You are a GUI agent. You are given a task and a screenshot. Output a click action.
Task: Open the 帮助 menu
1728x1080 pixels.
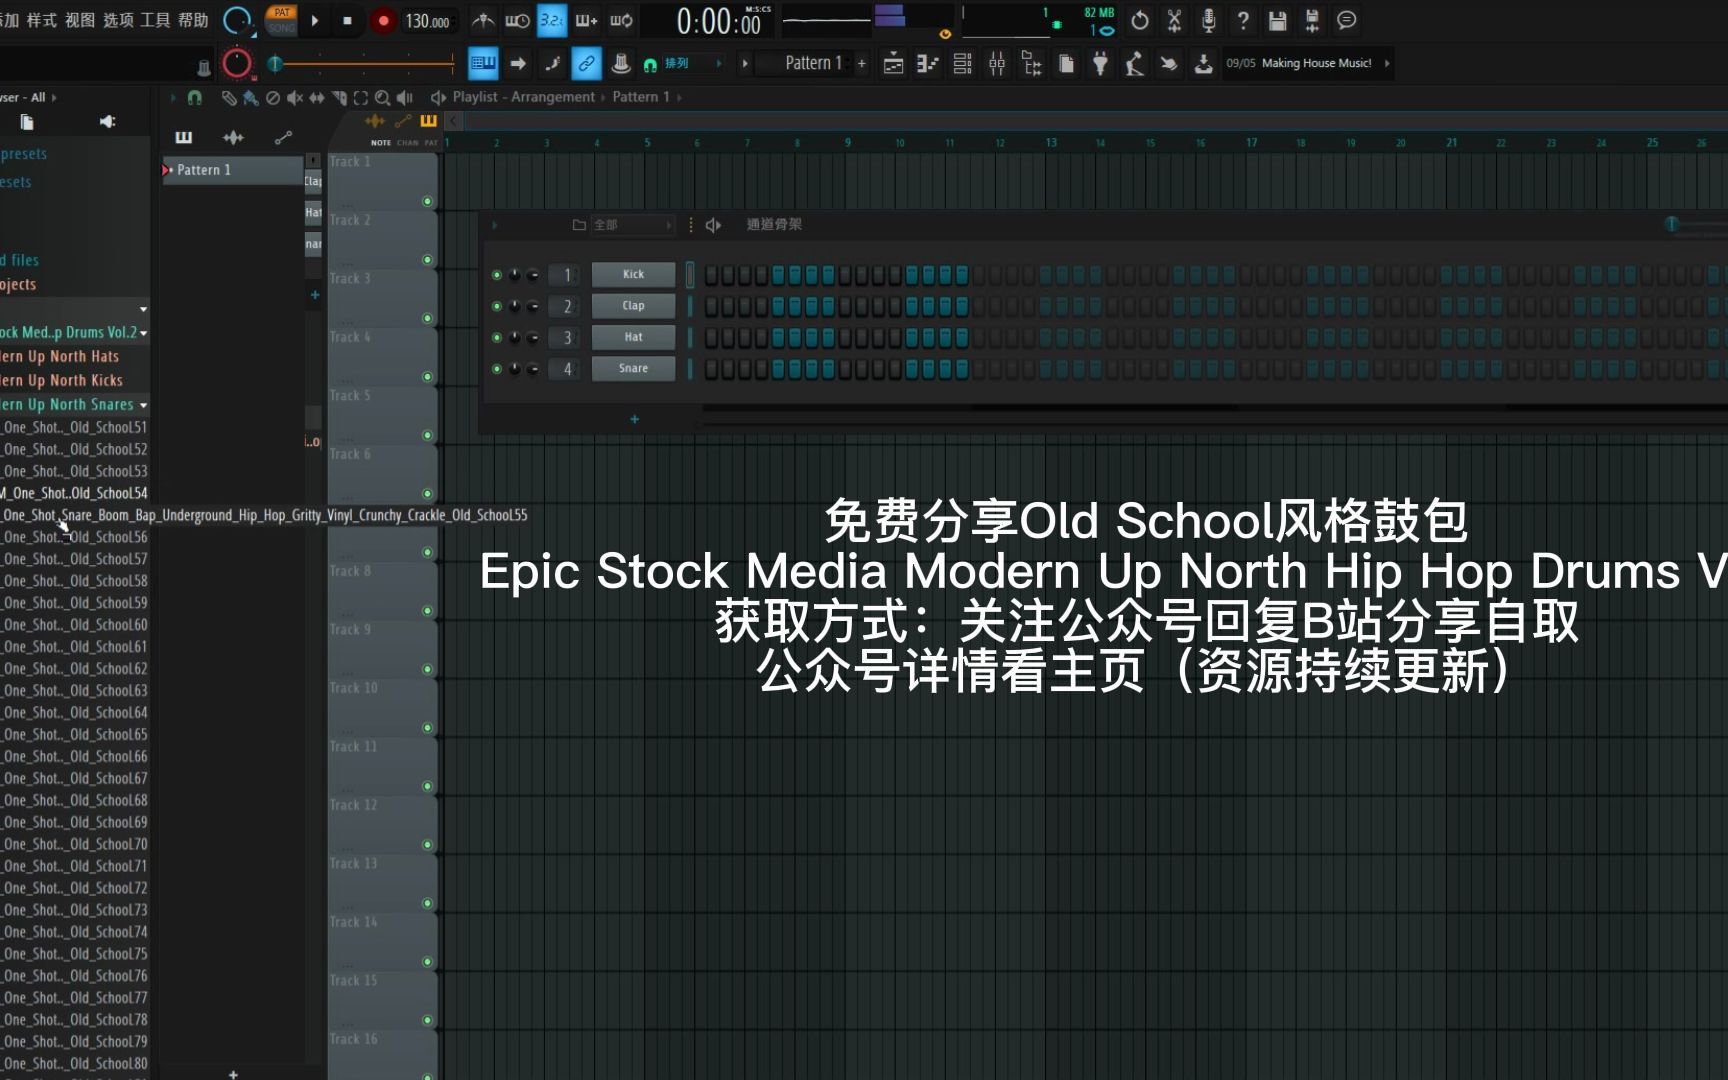pos(193,20)
